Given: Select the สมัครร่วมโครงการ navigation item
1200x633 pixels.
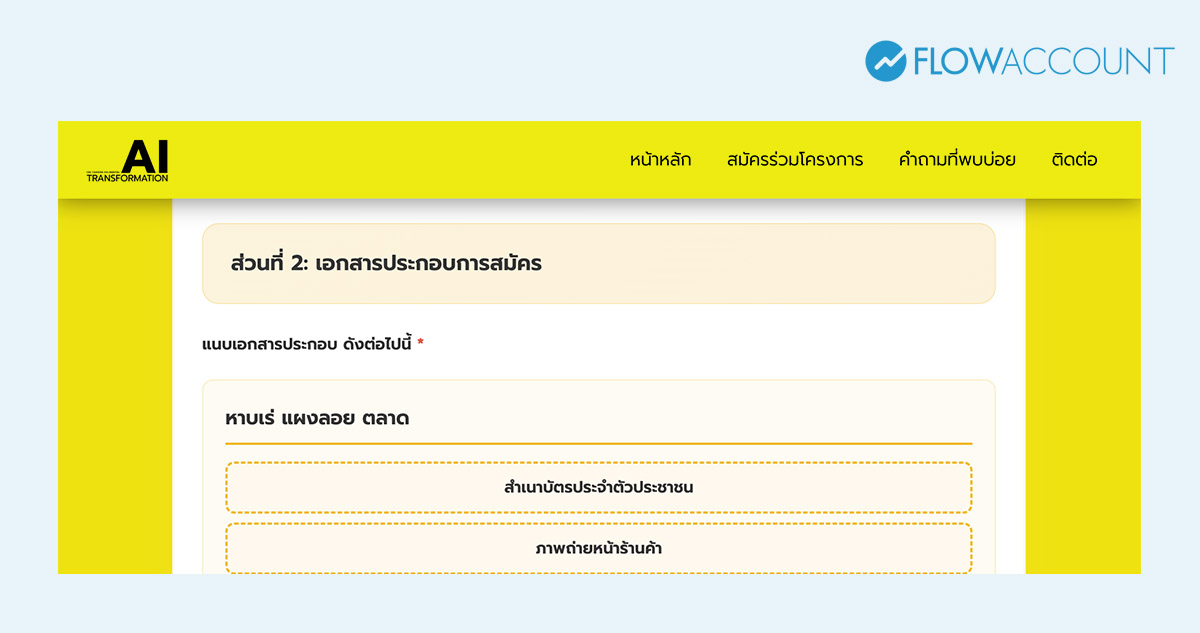Looking at the screenshot, I should click(x=795, y=159).
